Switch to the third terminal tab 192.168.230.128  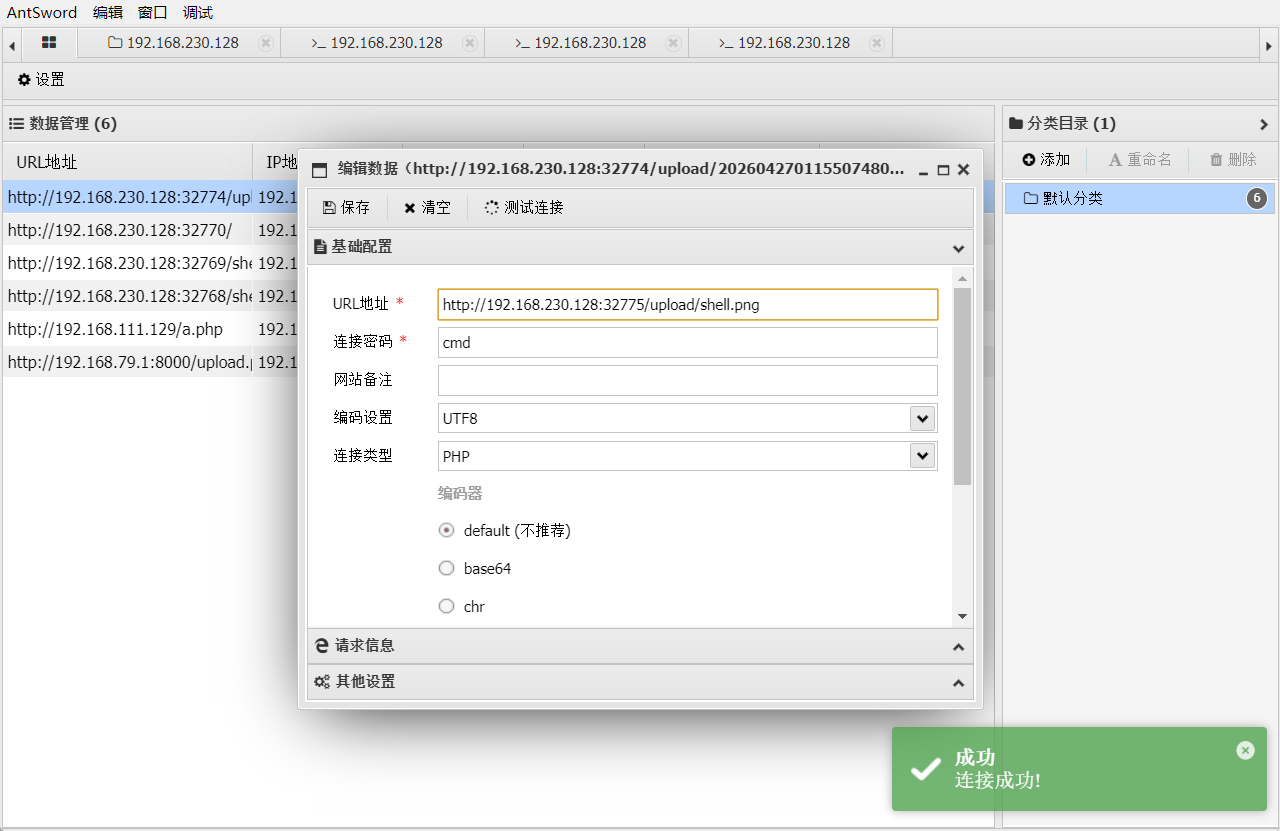tap(785, 43)
